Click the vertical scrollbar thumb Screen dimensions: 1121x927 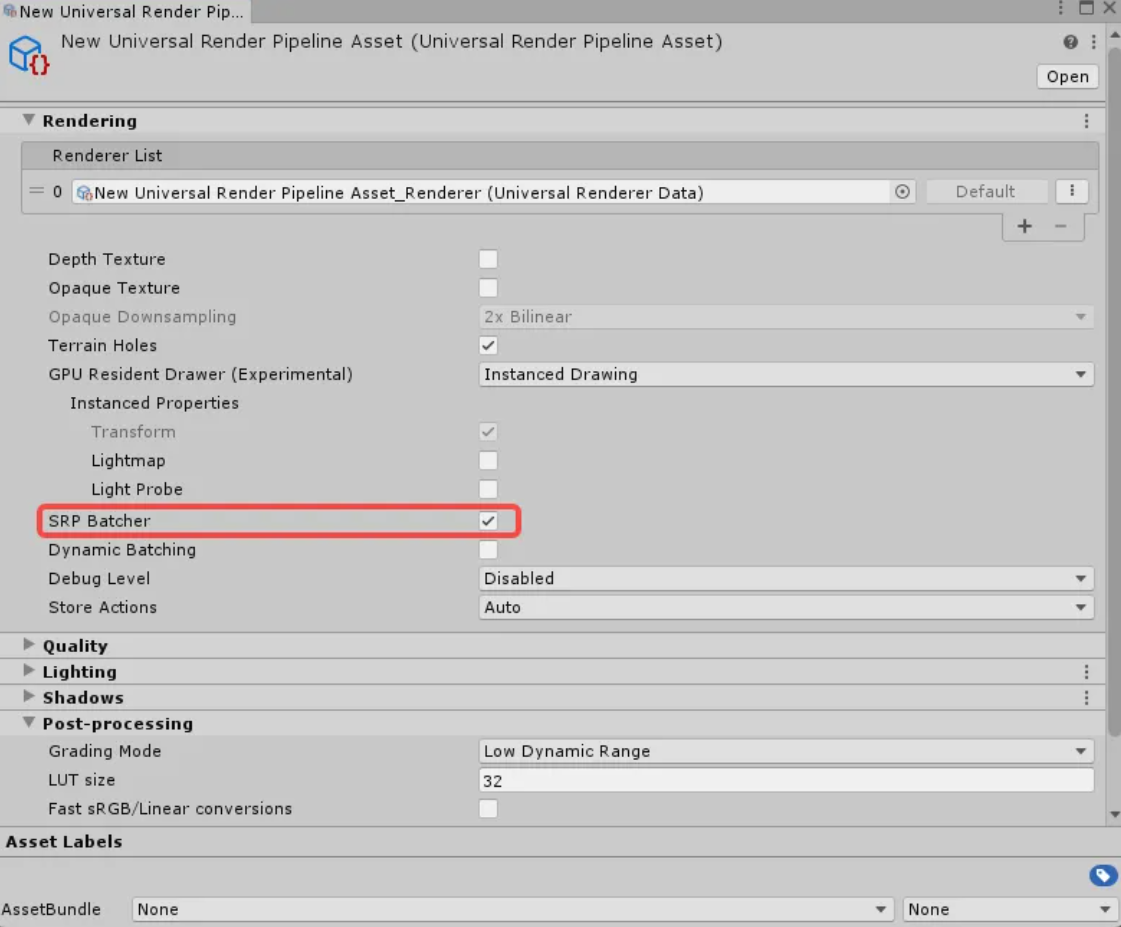1114,390
